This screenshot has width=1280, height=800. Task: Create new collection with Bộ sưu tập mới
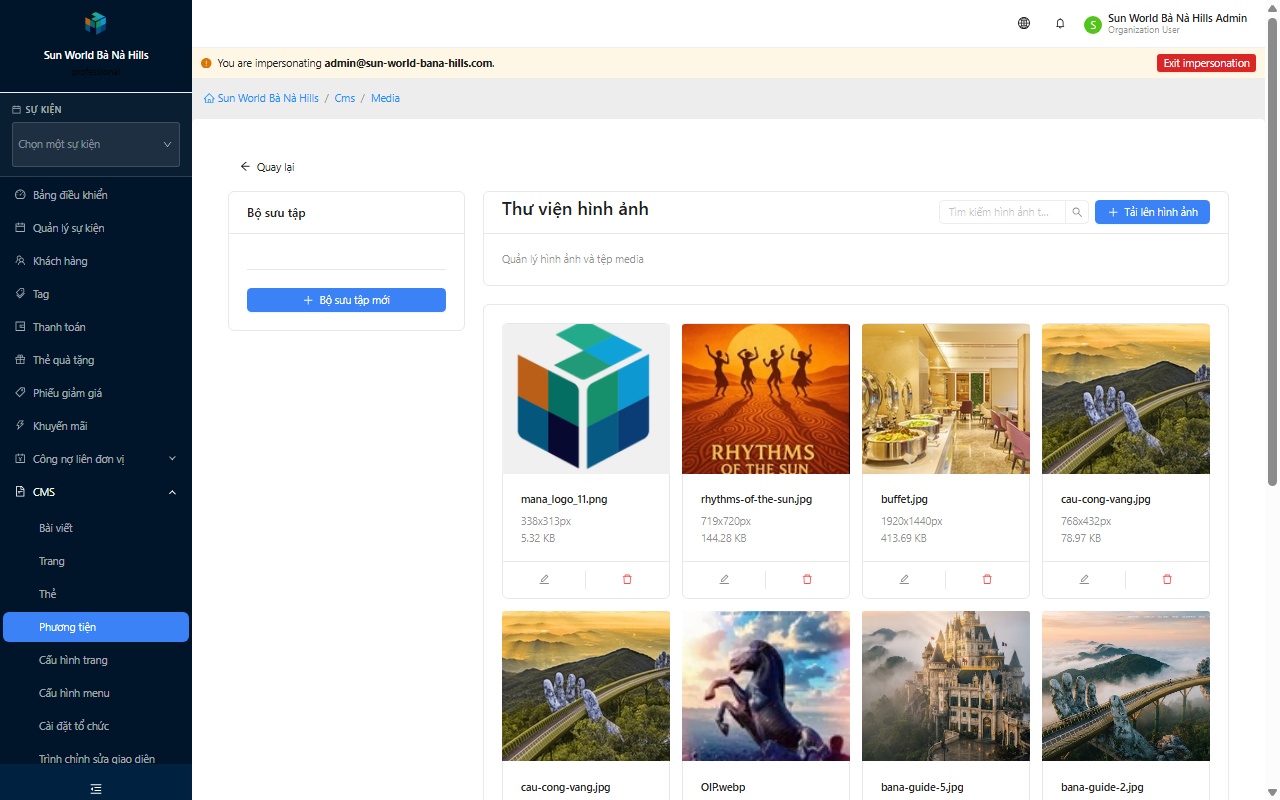pos(346,300)
